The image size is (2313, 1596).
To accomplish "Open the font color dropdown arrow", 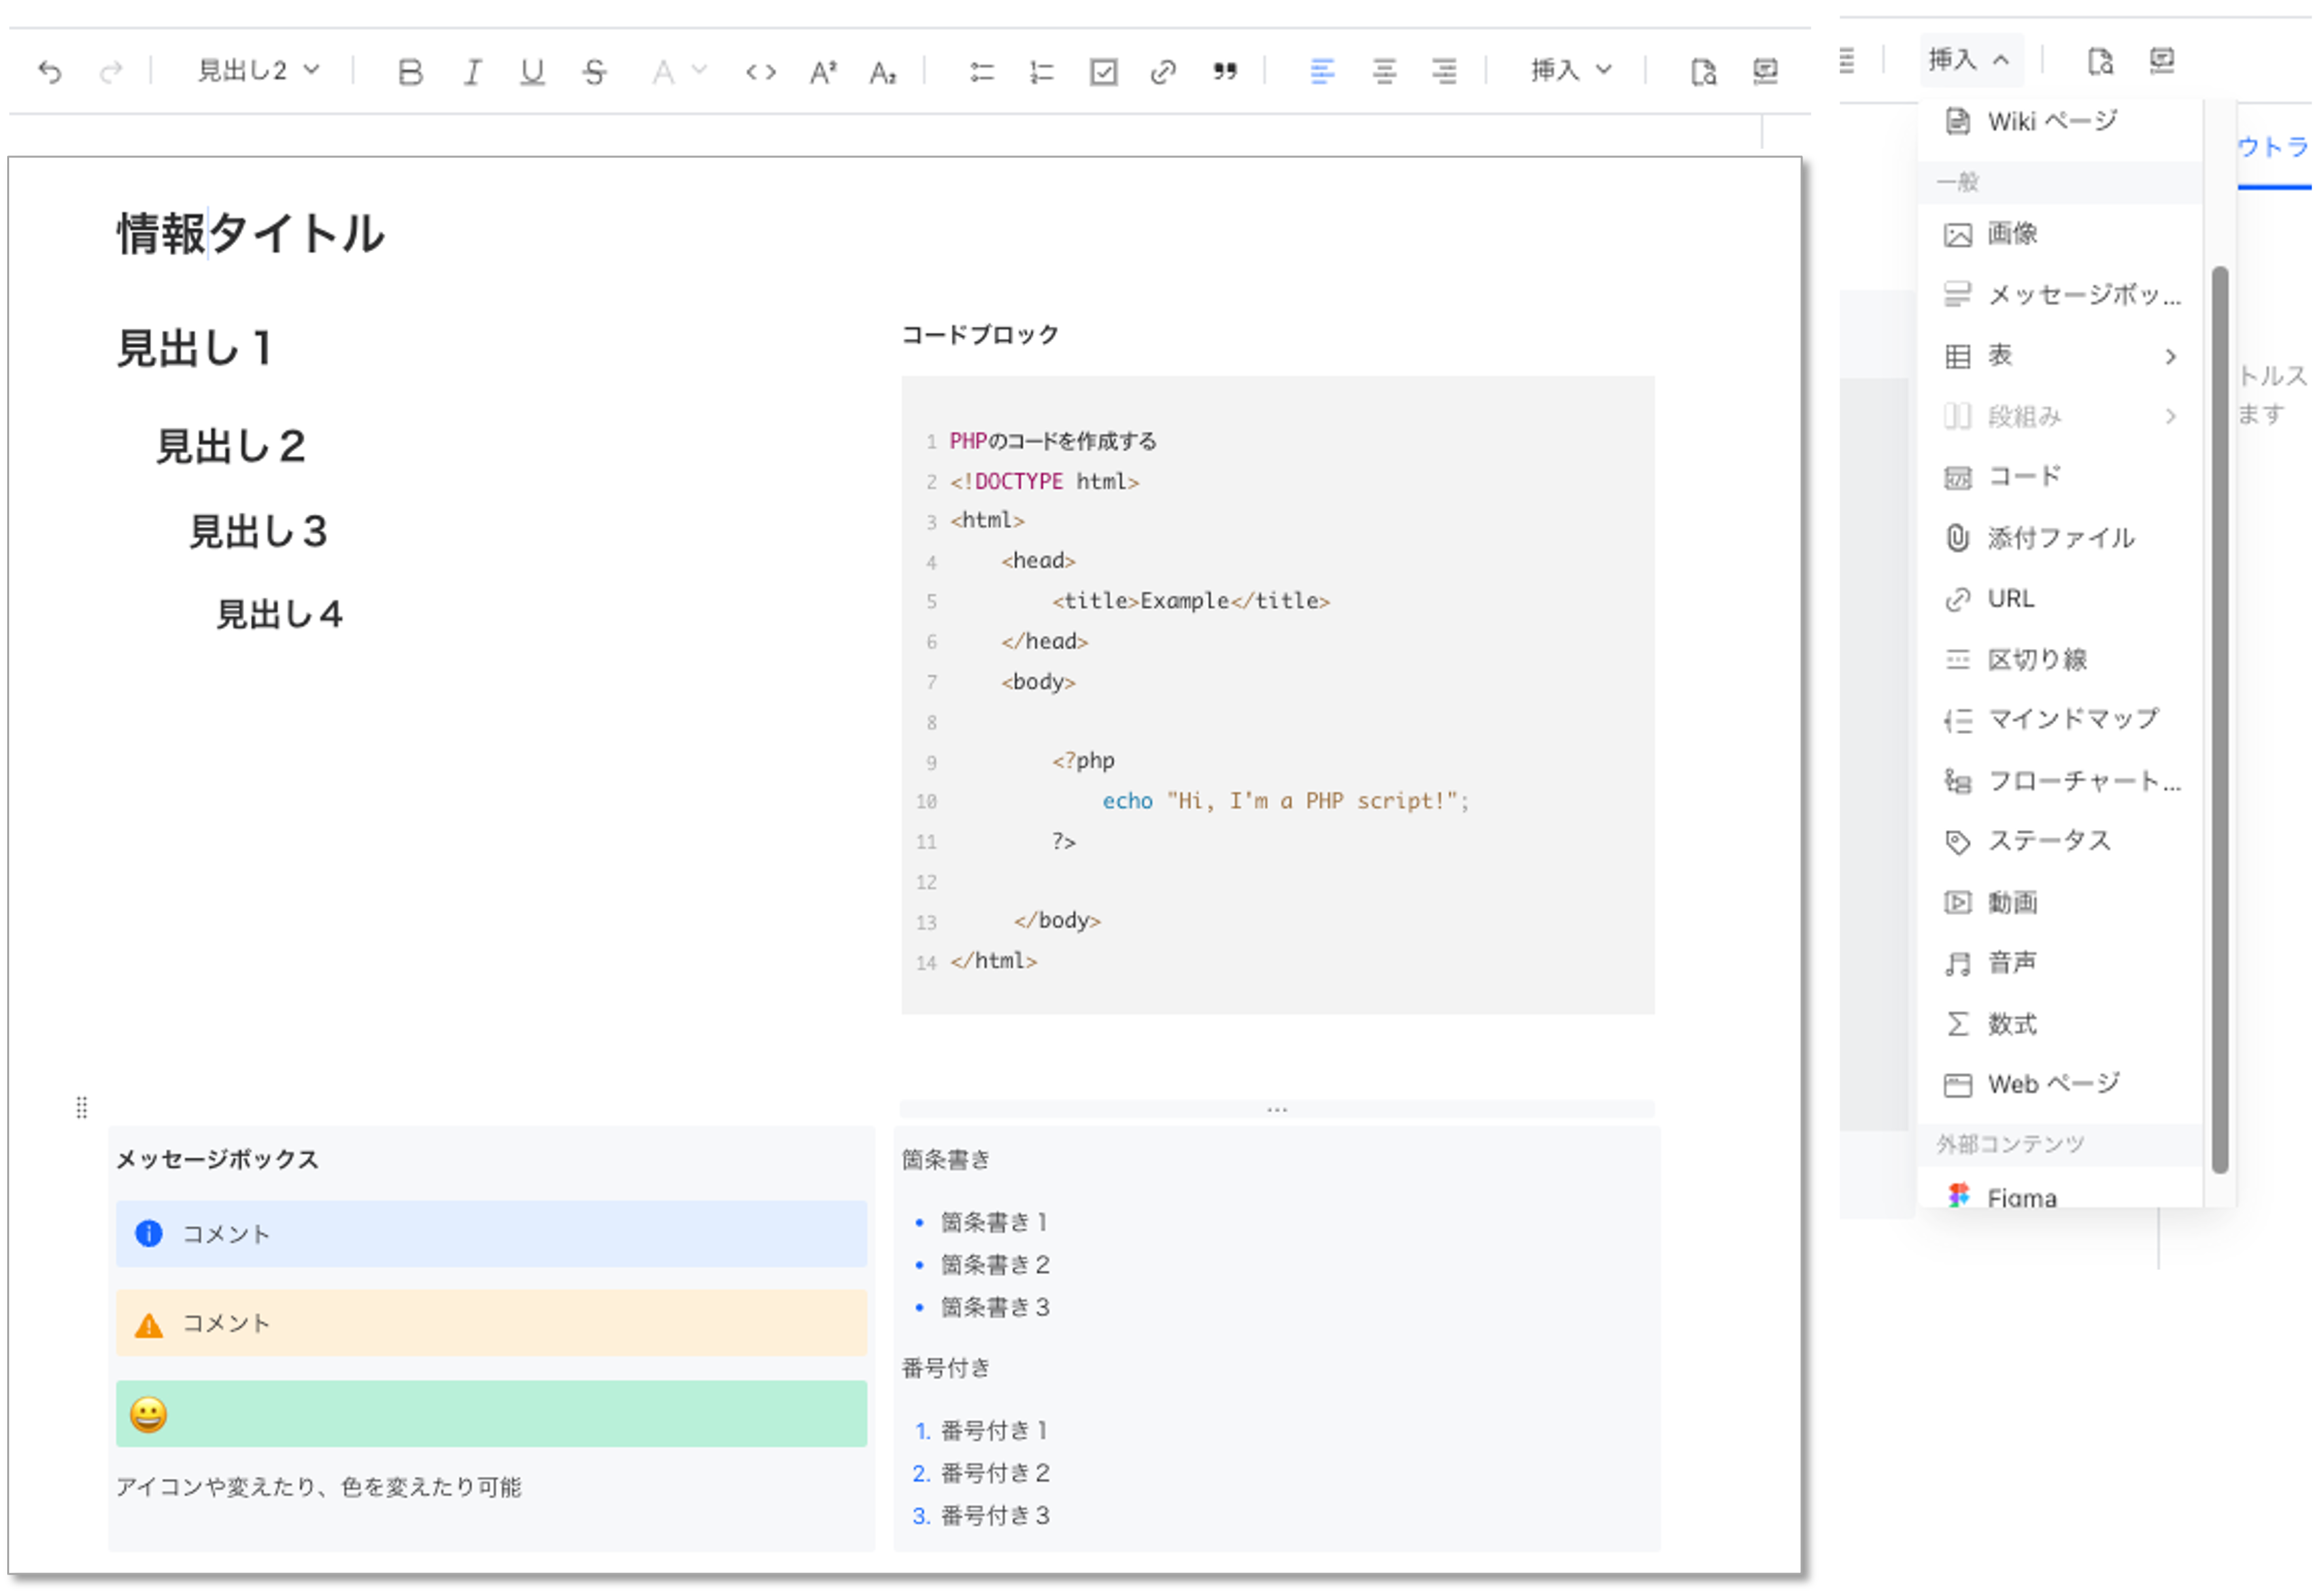I will click(x=700, y=70).
